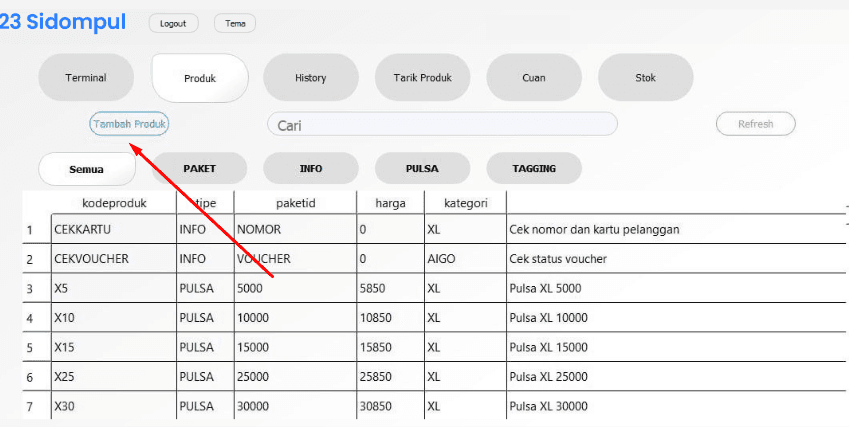Select the Produk tab
849x427 pixels.
(x=200, y=78)
